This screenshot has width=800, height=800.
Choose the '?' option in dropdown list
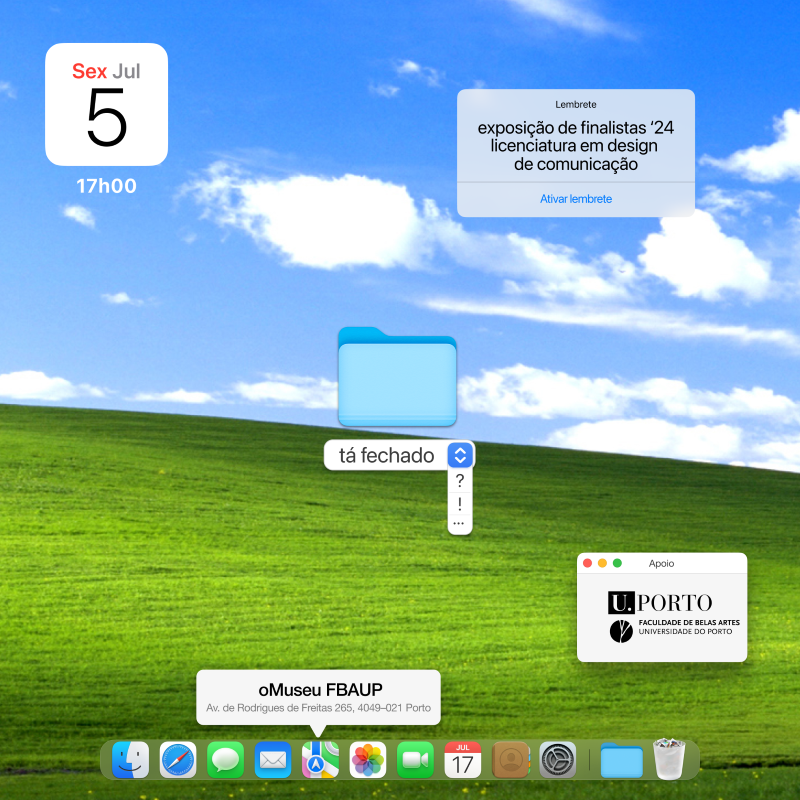pos(460,481)
